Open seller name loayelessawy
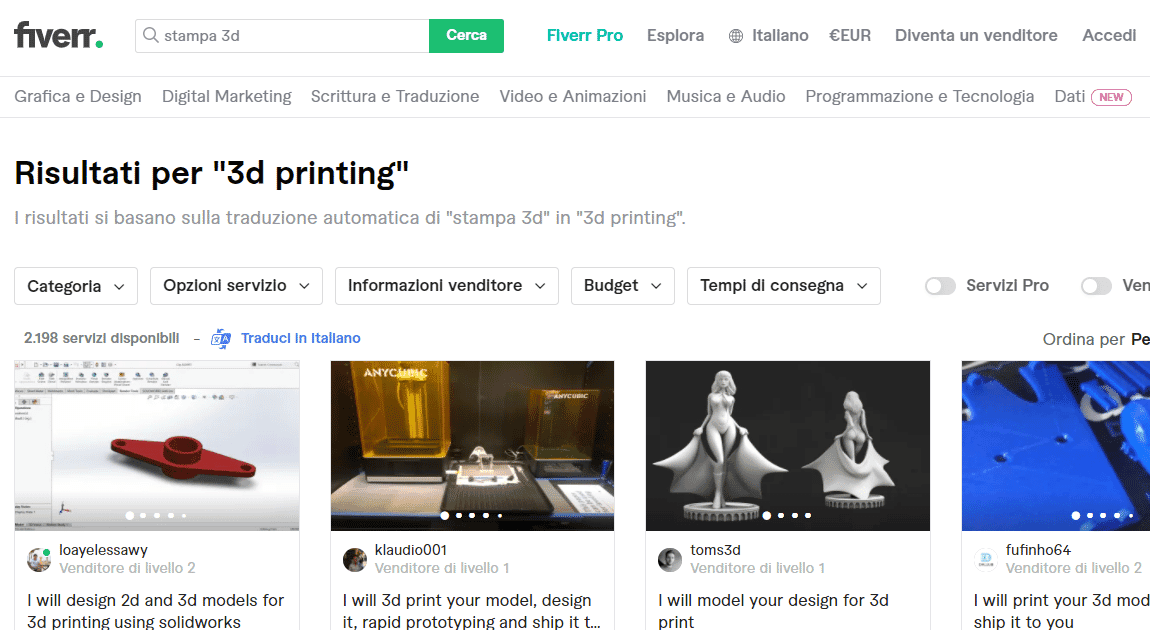 [103, 550]
